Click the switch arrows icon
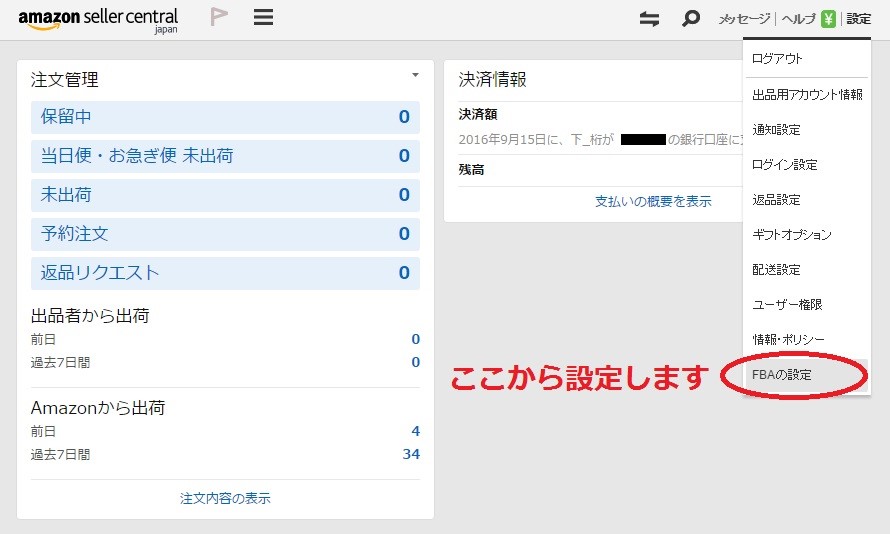 (649, 19)
